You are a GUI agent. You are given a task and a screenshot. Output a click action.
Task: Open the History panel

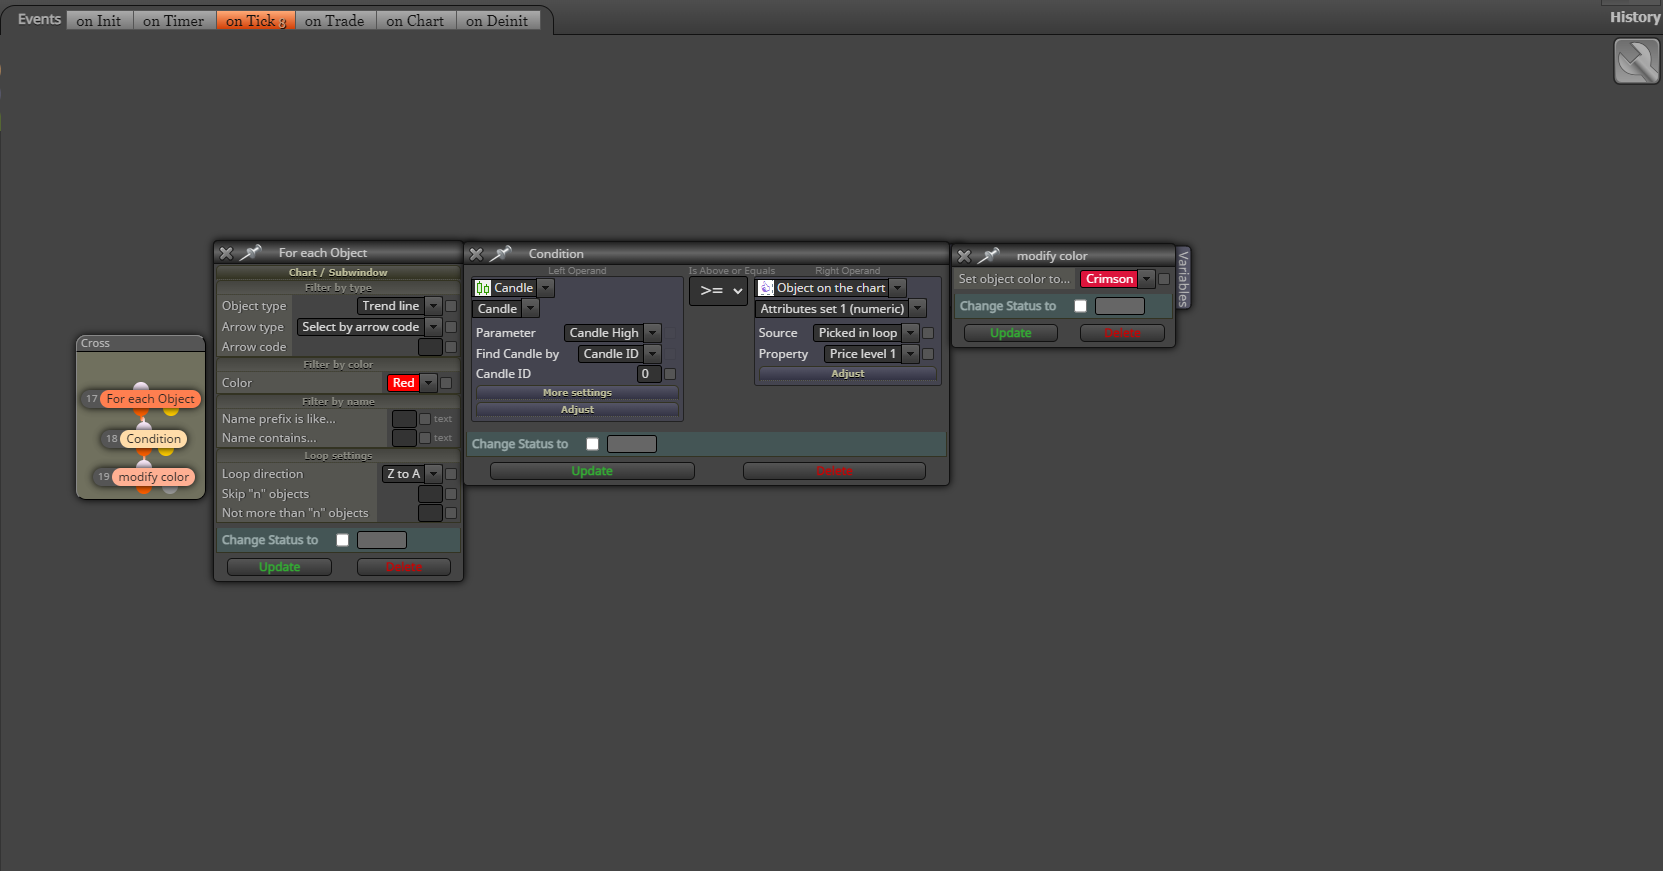1635,17
